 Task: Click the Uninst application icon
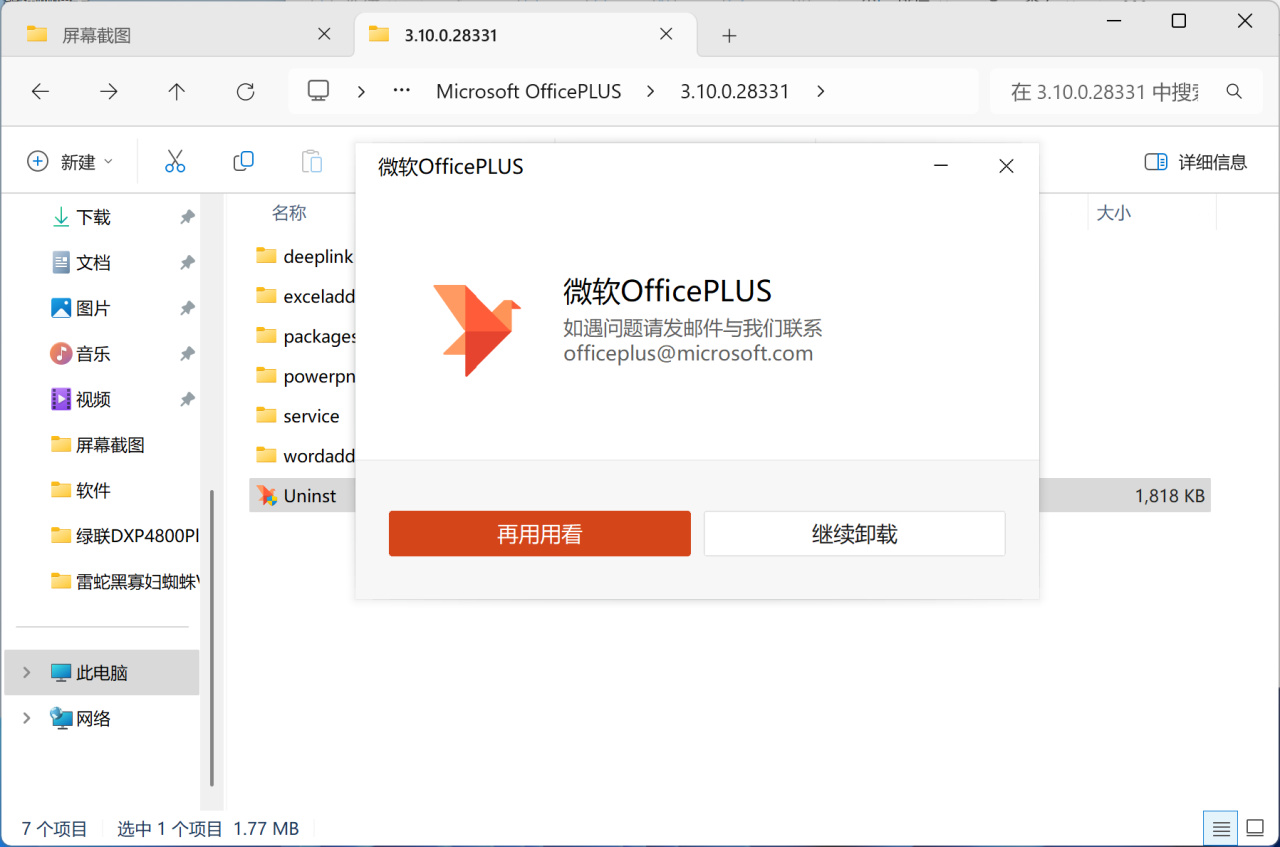[x=266, y=495]
